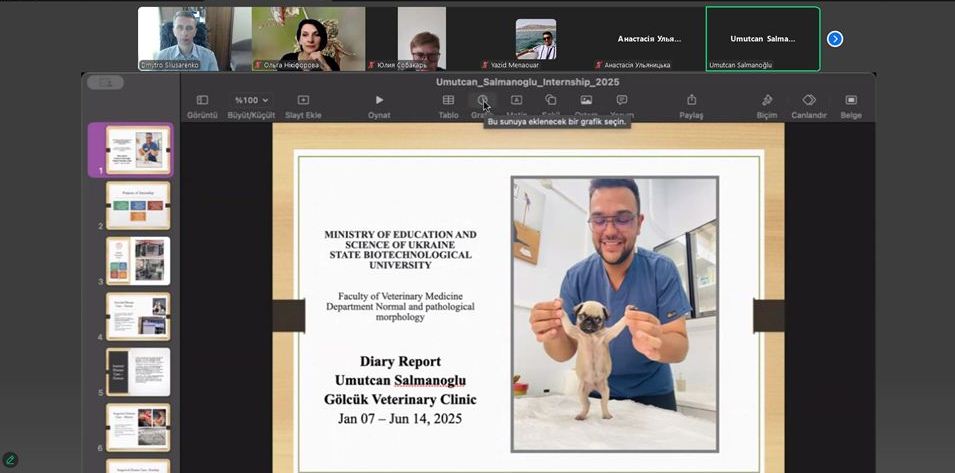Screen dimensions: 955x473
Task: Select slide 6 thumbnail in navigator
Action: [138, 427]
